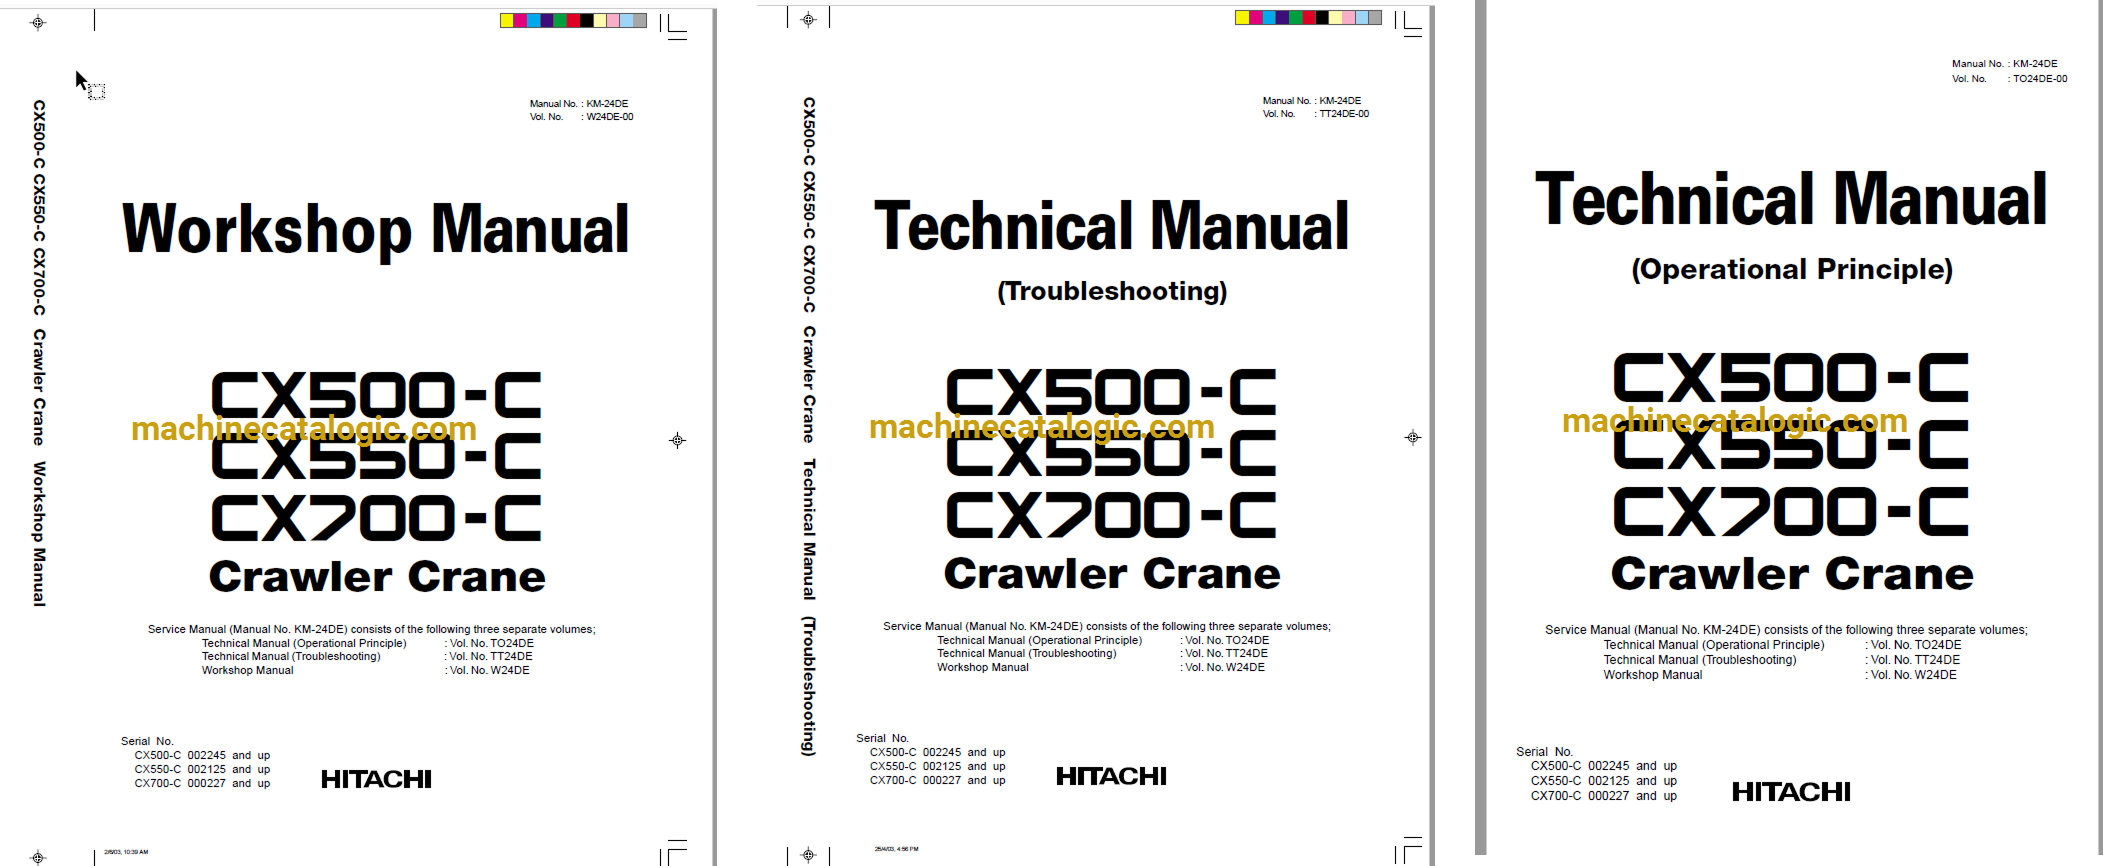This screenshot has width=2103, height=866.
Task: Click "Serial No." label on Workshop Manual cover
Action: tap(147, 742)
